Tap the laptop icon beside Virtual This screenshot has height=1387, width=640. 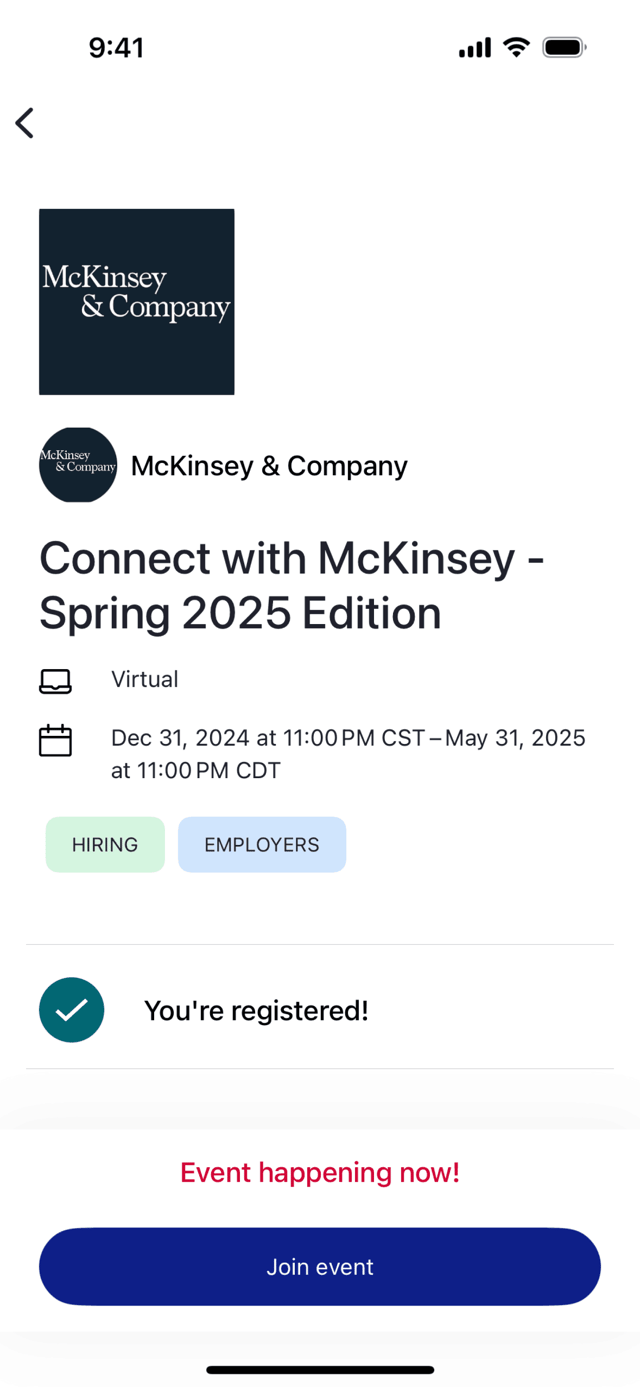click(x=55, y=681)
